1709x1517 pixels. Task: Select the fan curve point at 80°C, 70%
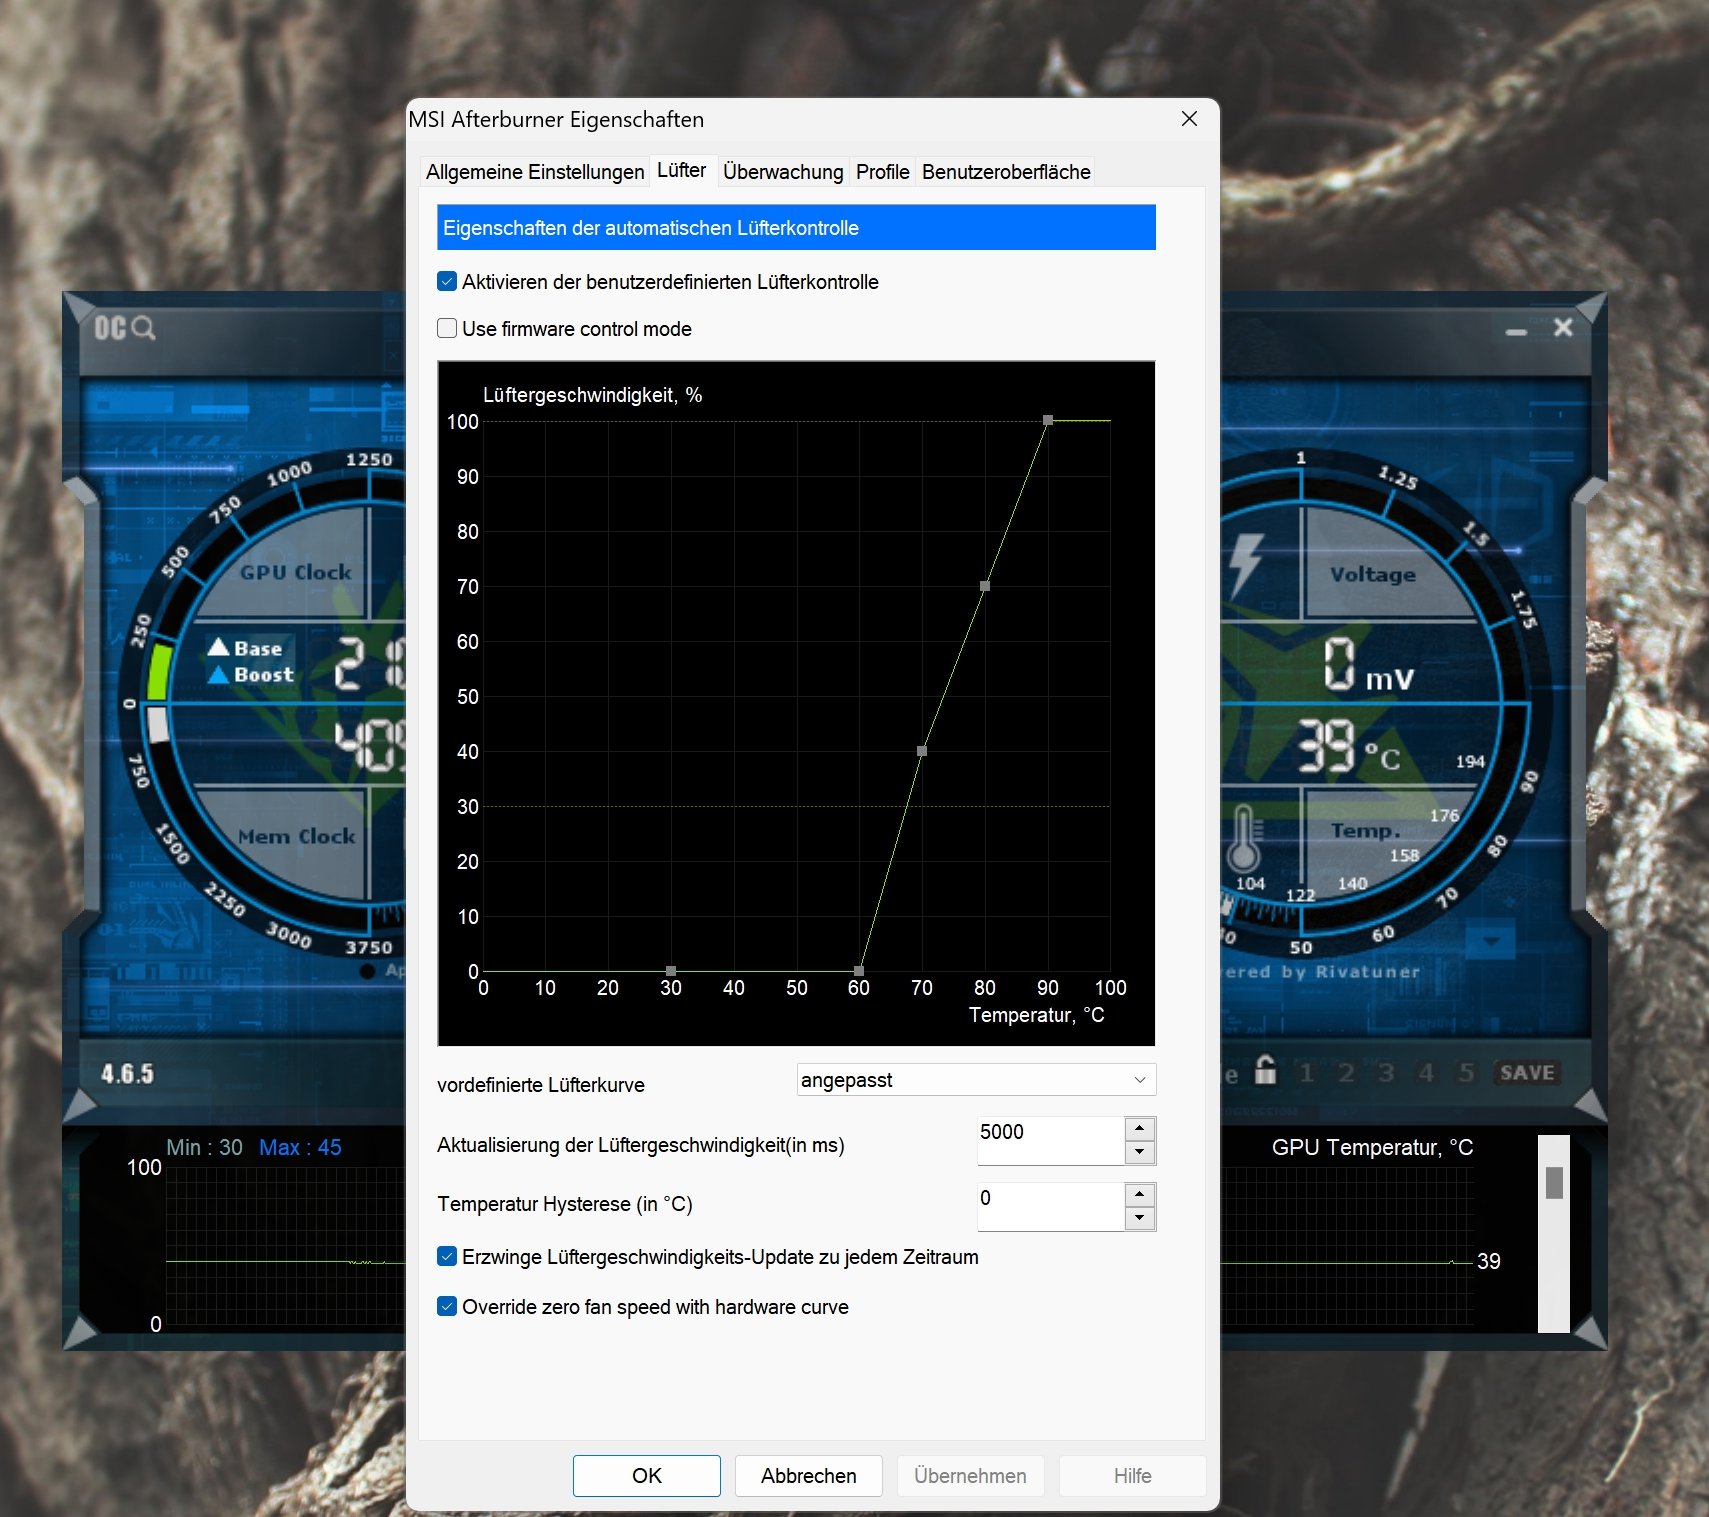point(985,586)
